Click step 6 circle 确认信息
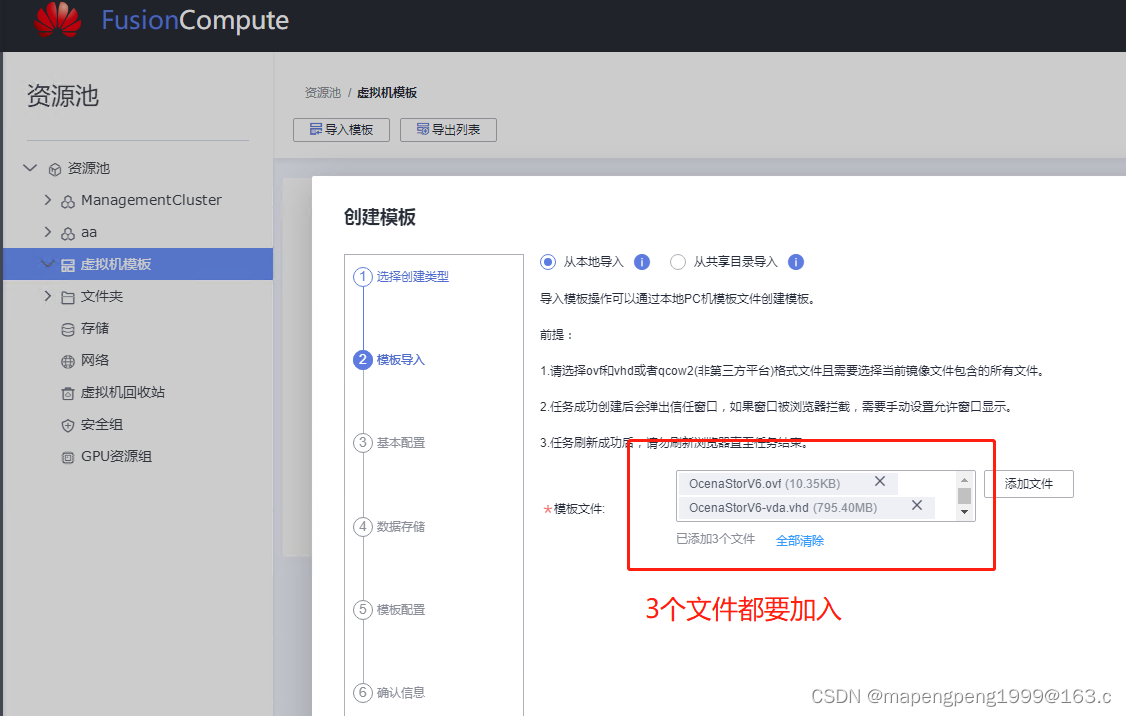The image size is (1126, 716). click(x=363, y=692)
